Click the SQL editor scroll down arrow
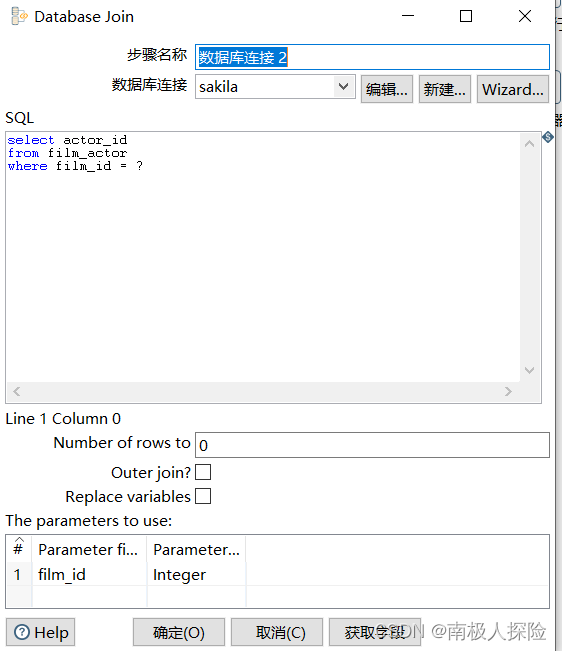Image resolution: width=562 pixels, height=651 pixels. 530,370
